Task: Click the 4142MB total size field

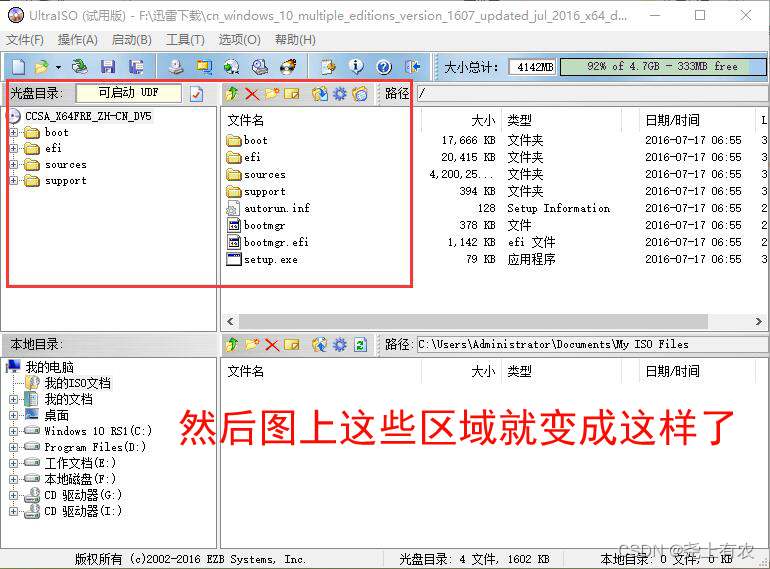Action: [x=532, y=67]
